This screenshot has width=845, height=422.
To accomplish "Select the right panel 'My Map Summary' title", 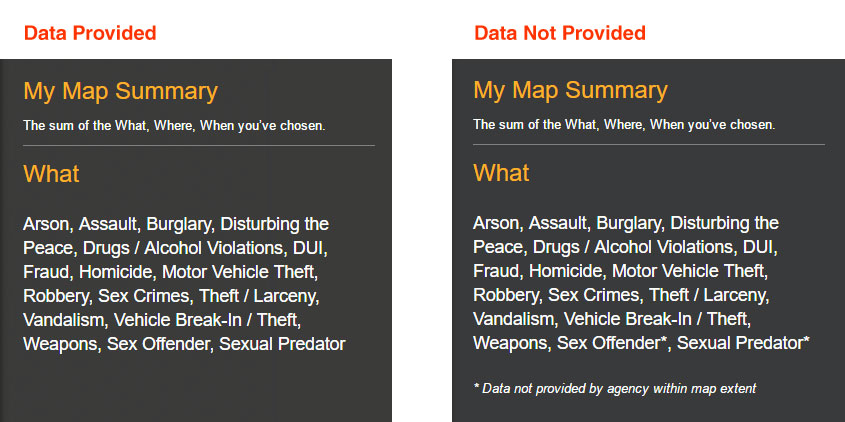I will [x=570, y=91].
